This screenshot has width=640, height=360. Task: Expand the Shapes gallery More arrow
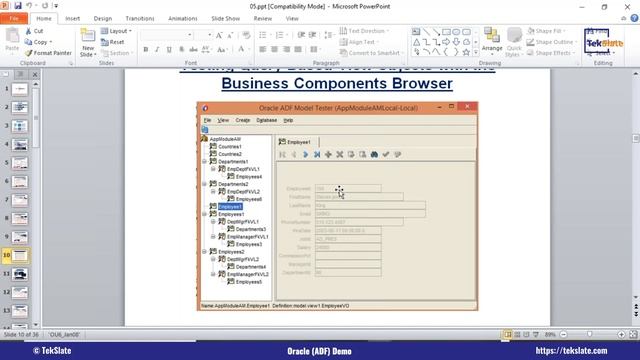click(476, 52)
